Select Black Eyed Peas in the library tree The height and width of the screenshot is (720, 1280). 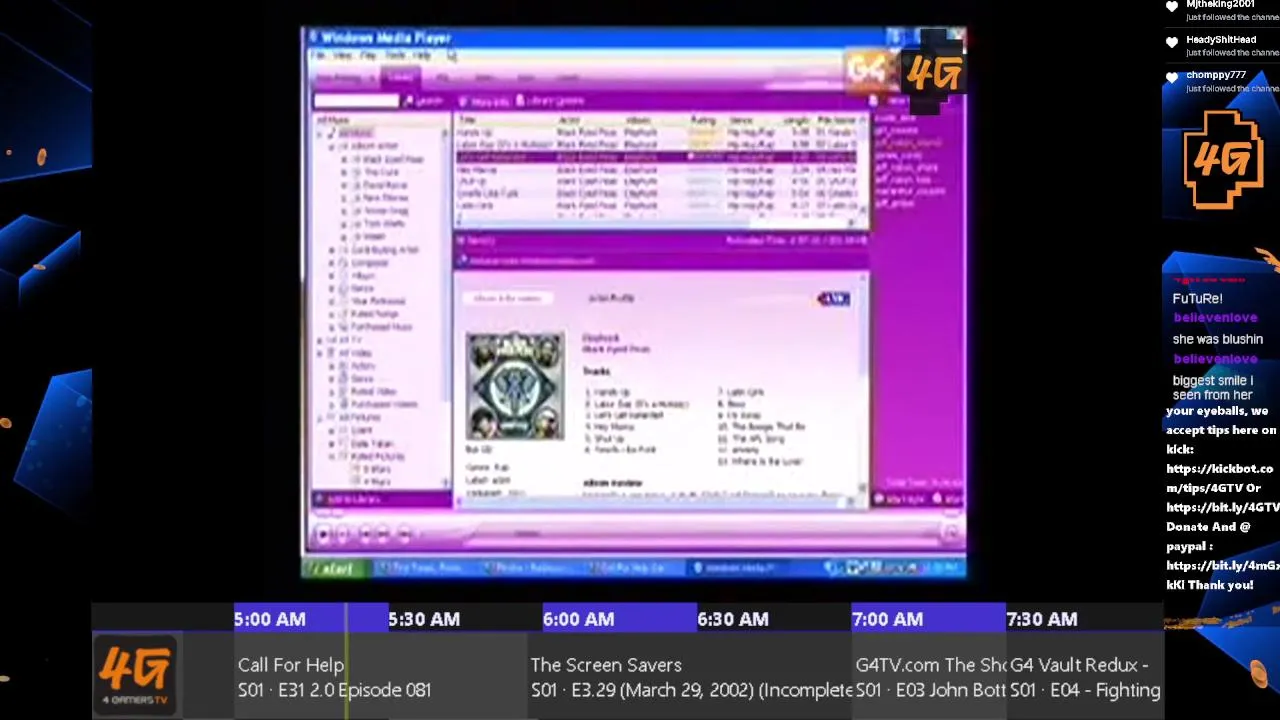pos(392,159)
